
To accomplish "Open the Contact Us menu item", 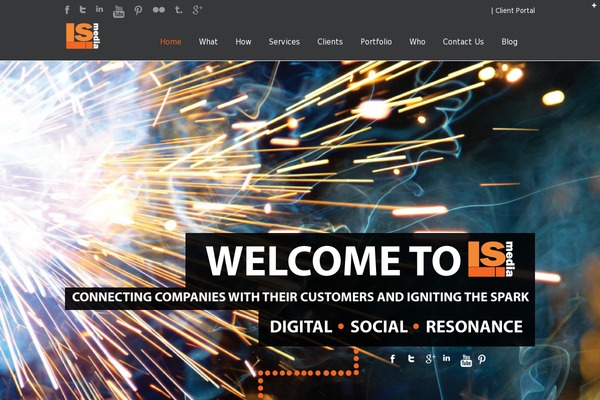I will point(463,42).
